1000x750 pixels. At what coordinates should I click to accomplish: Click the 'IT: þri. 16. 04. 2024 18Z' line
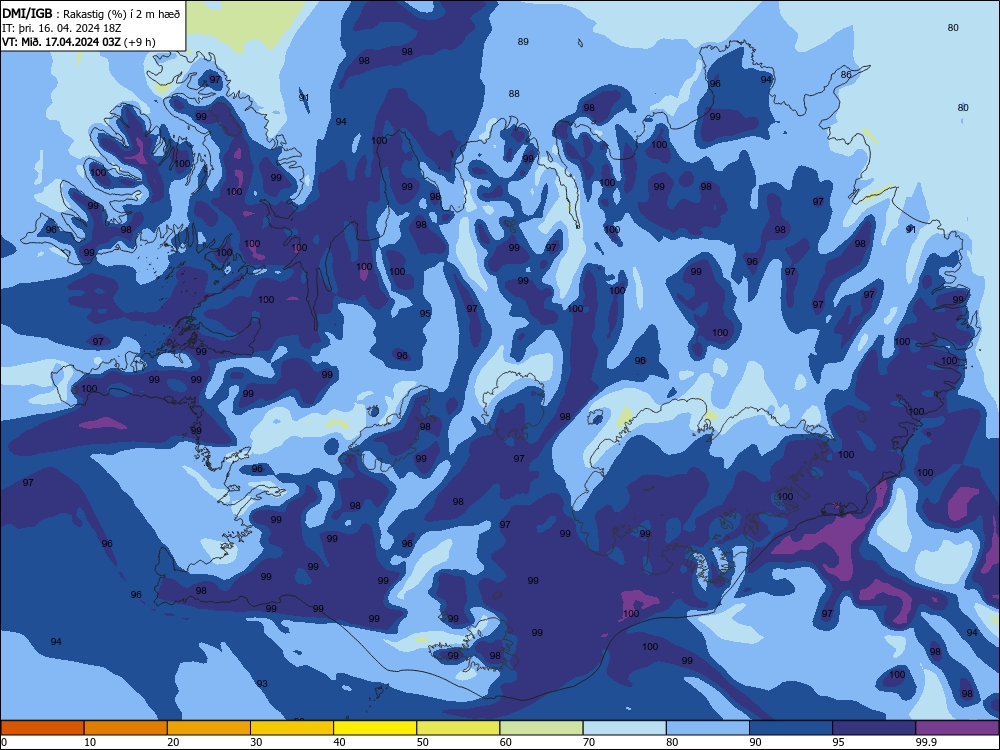(62, 28)
